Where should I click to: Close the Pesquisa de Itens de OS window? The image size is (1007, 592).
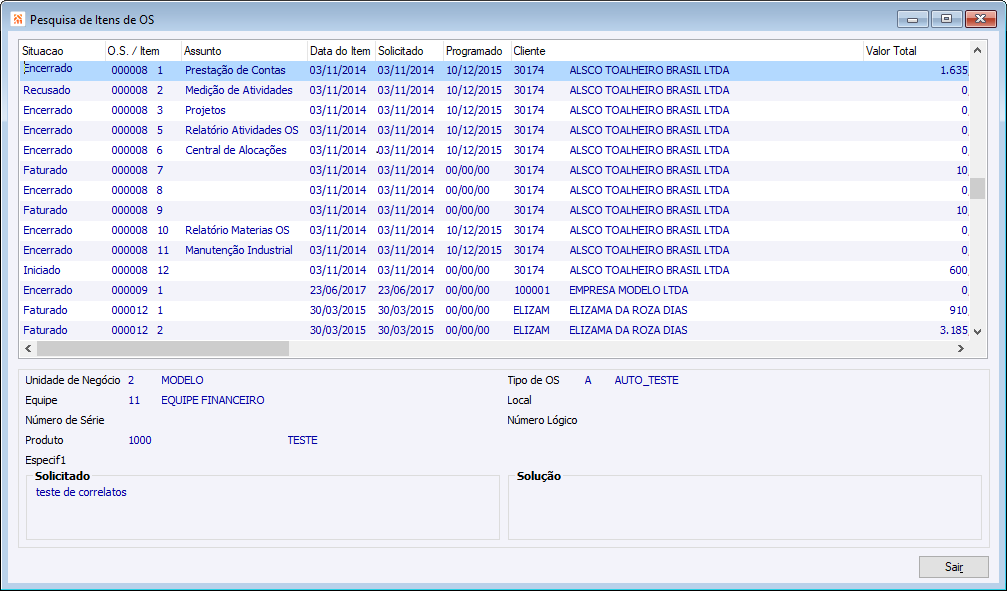981,19
